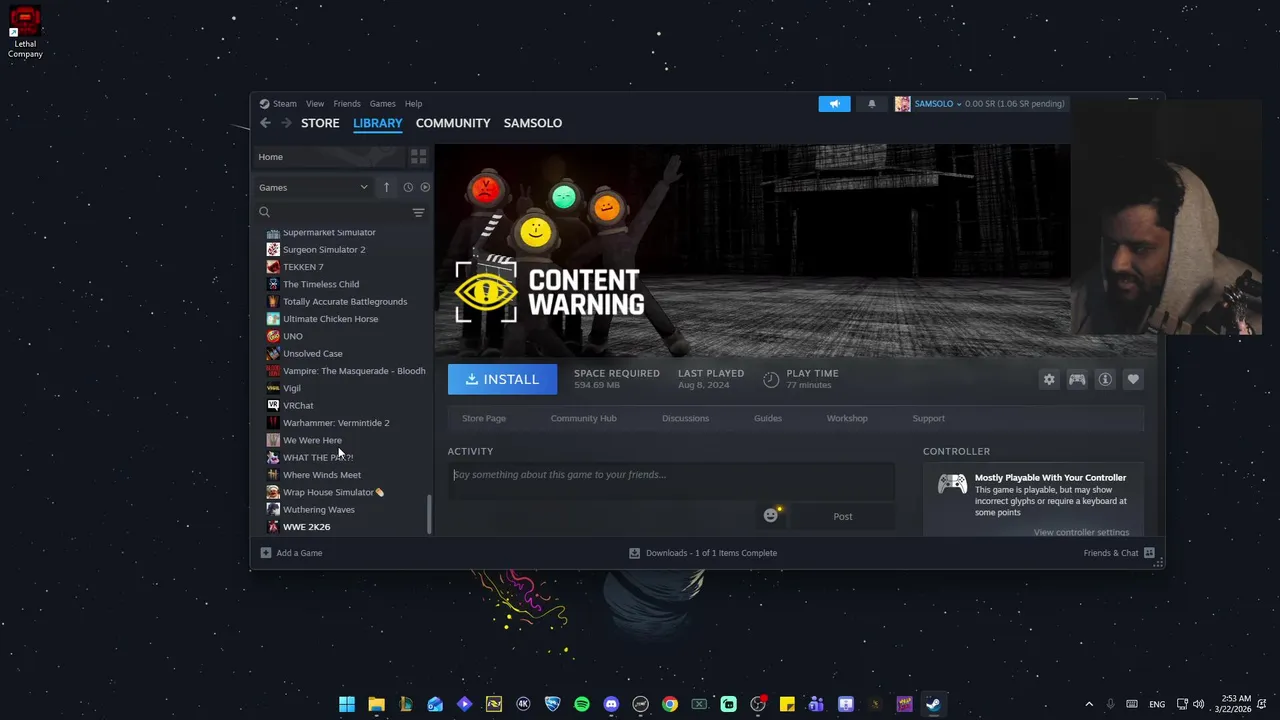Open the STORE tab
This screenshot has width=1280, height=720.
(x=320, y=123)
